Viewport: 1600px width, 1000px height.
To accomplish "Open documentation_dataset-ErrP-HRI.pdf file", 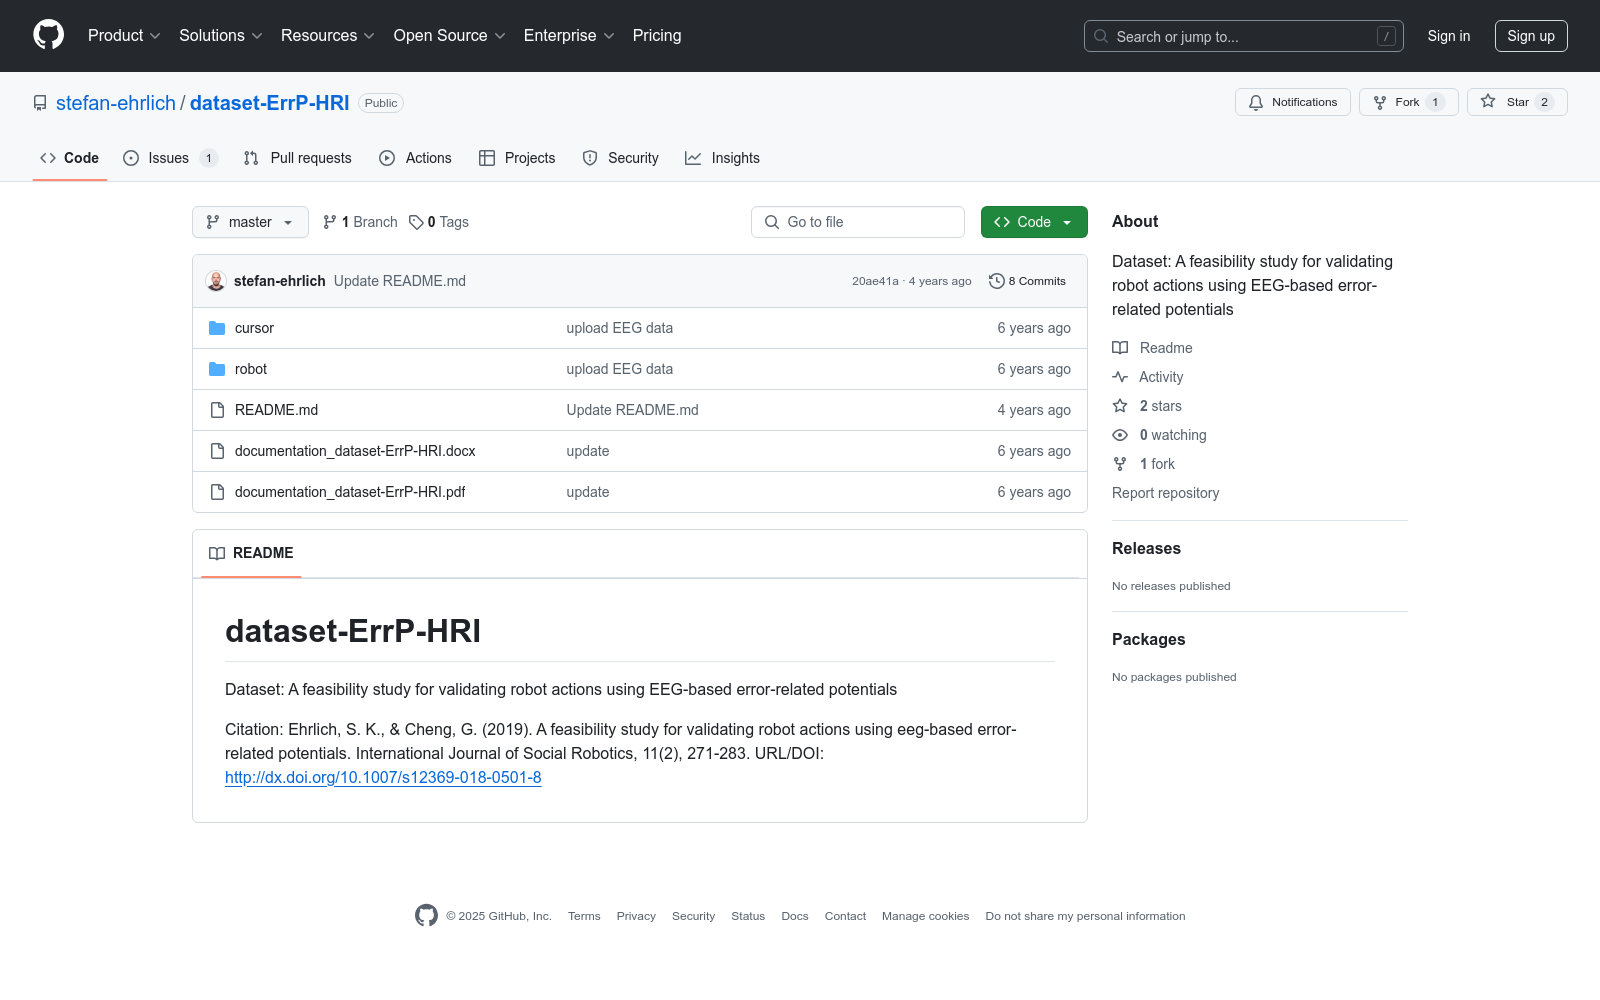I will coord(350,492).
